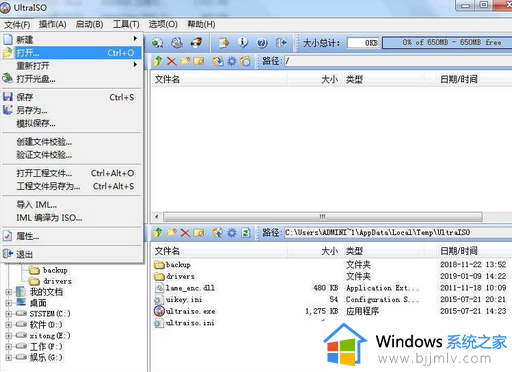This screenshot has width=512, height=372.
Task: Choose IML 编译为 ISO... menu entry
Action: click(72, 218)
